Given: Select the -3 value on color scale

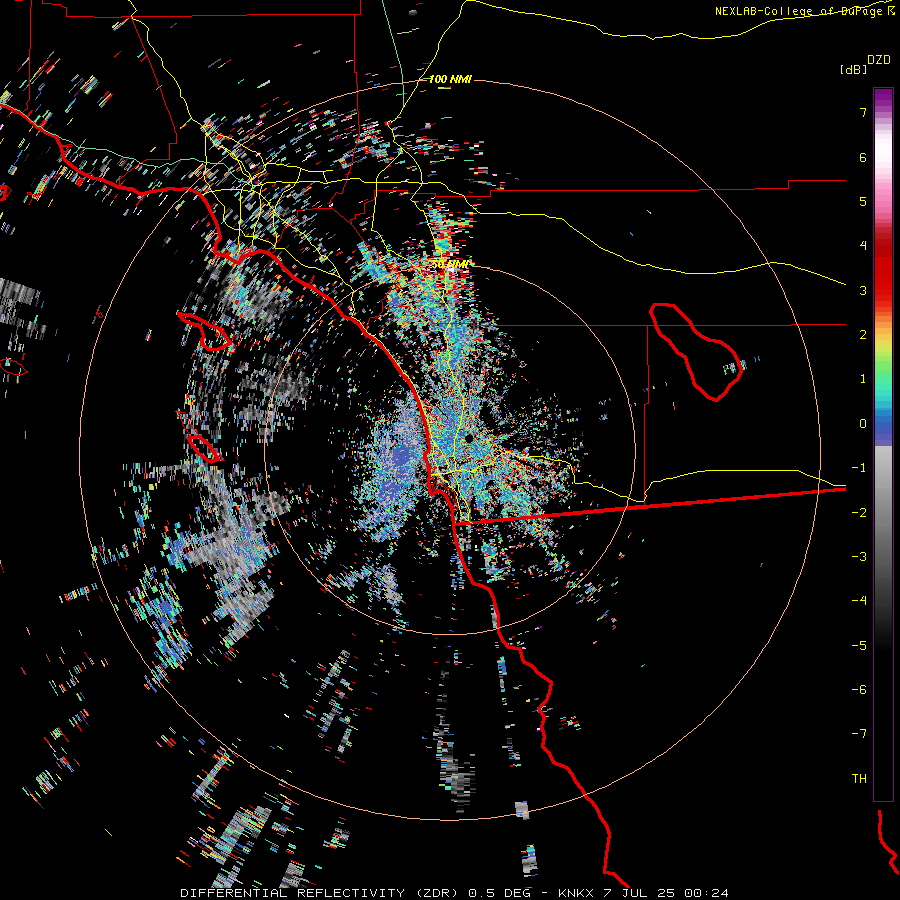Looking at the screenshot, I should pos(859,557).
